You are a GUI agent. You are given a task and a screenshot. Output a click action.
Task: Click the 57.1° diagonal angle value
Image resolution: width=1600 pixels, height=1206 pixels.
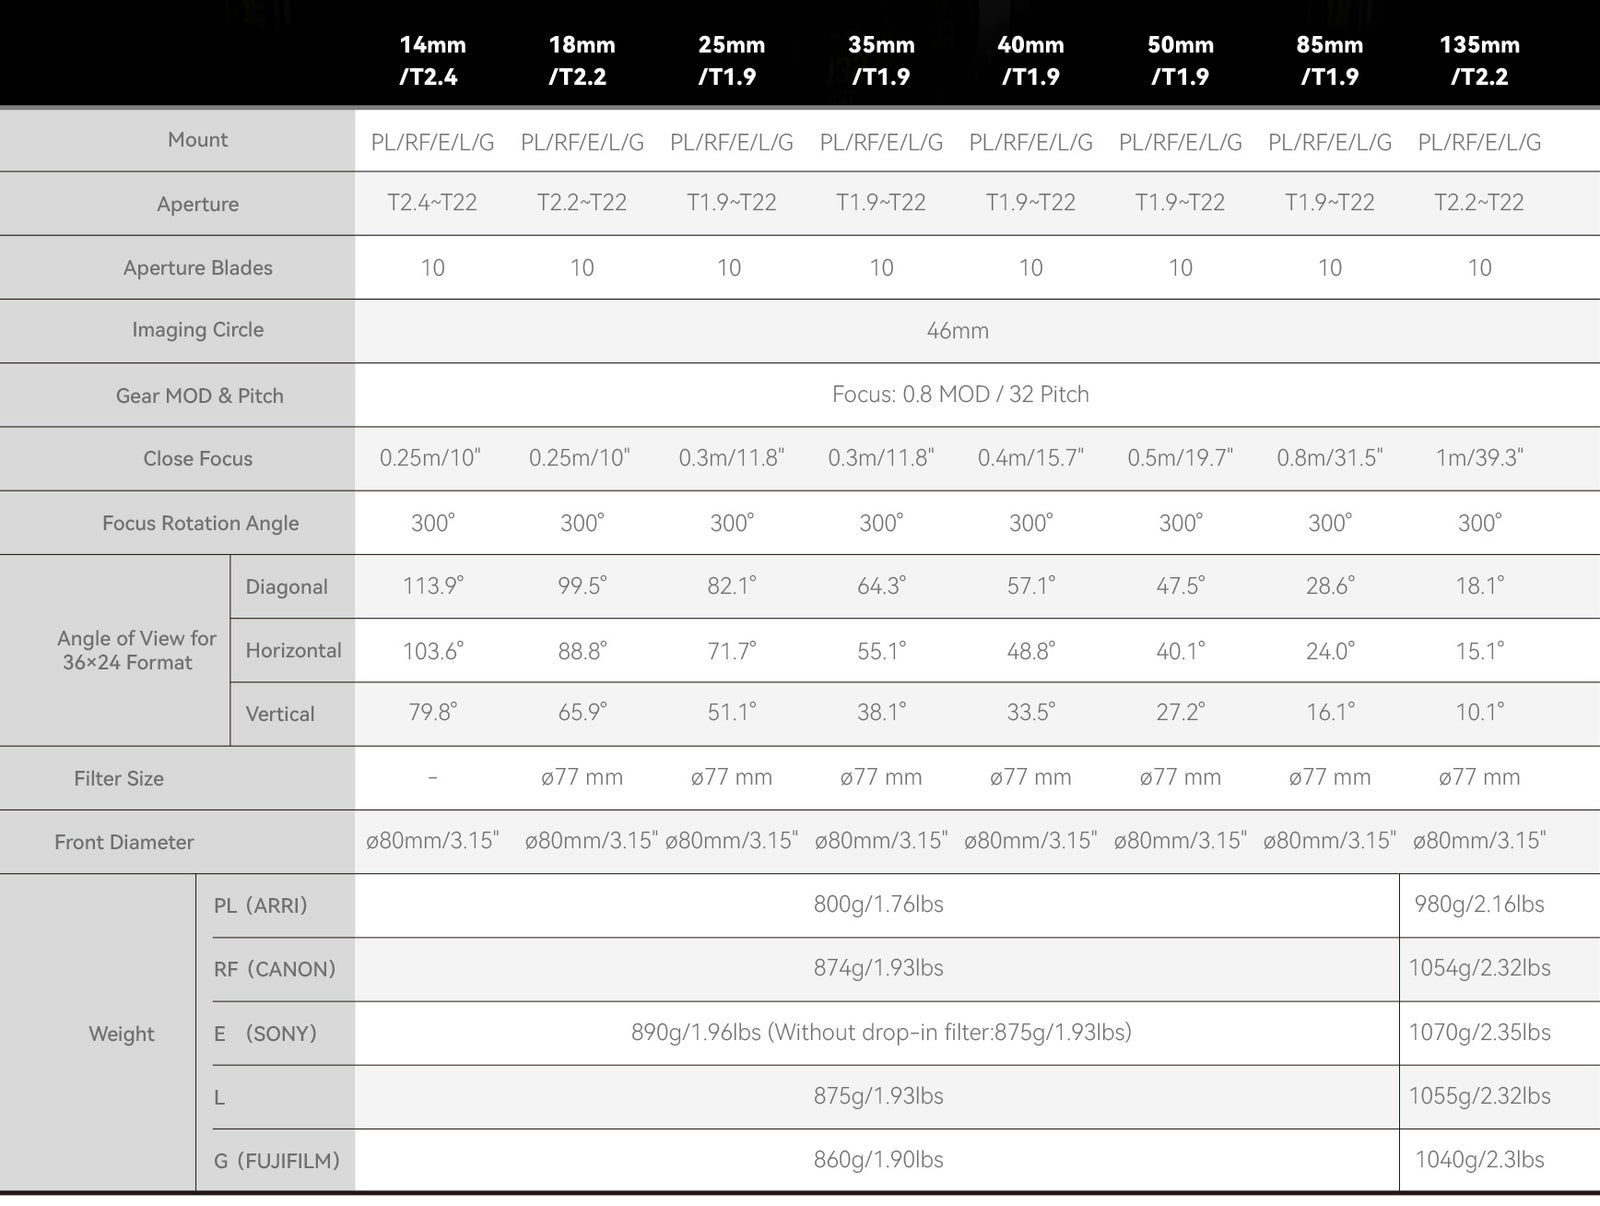pyautogui.click(x=1031, y=586)
